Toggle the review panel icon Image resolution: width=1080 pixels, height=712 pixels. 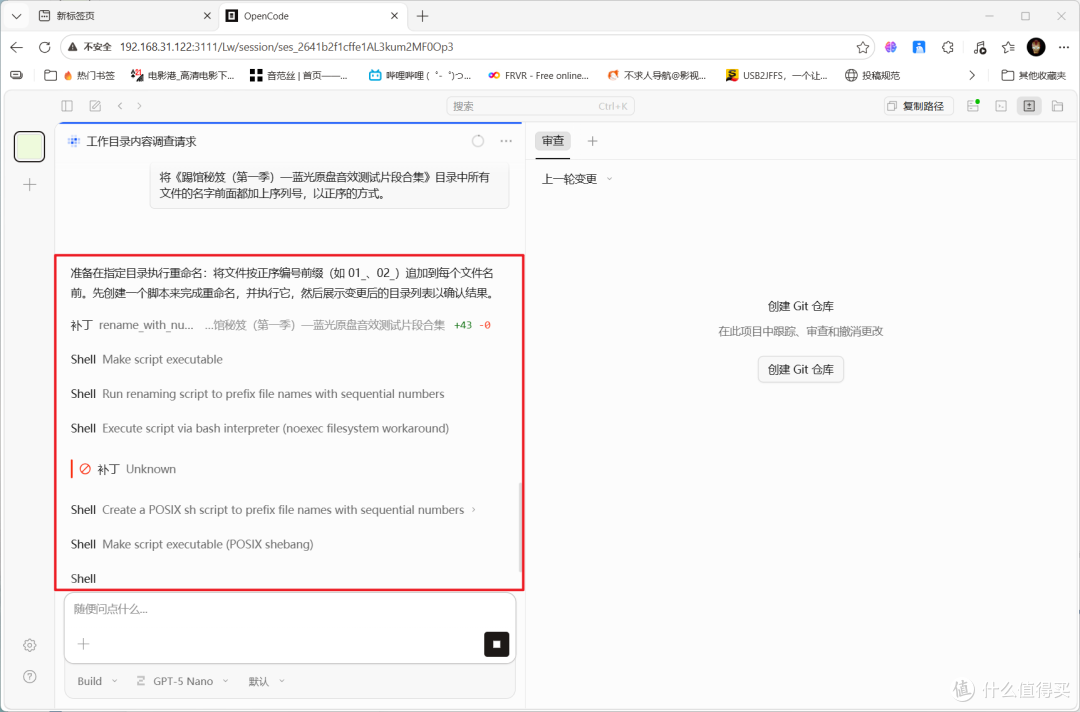click(1029, 106)
